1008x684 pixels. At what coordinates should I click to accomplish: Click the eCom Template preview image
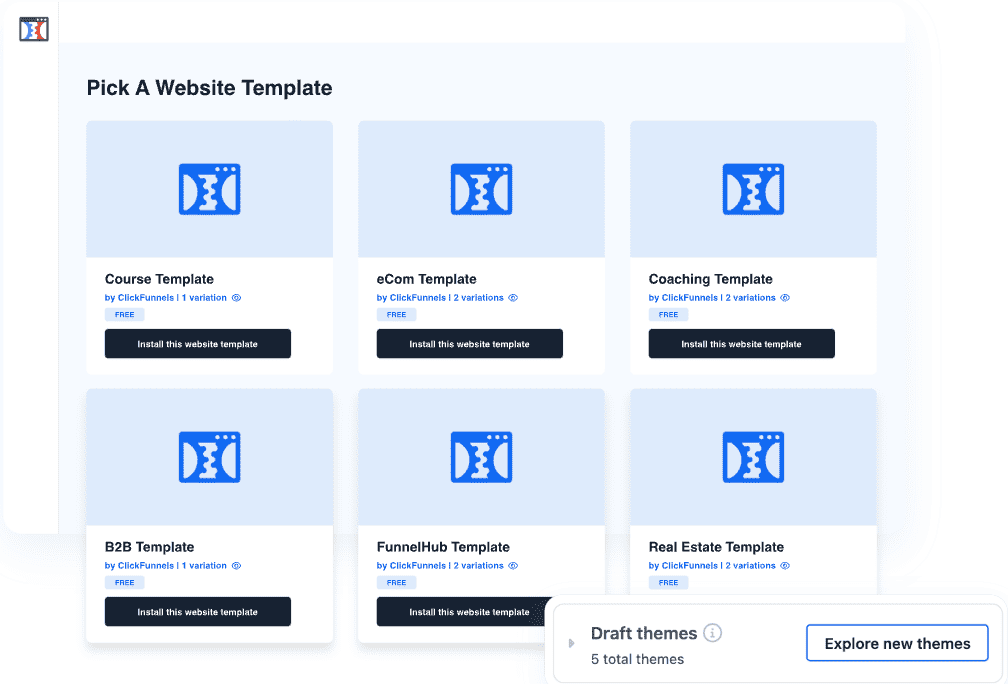(481, 189)
